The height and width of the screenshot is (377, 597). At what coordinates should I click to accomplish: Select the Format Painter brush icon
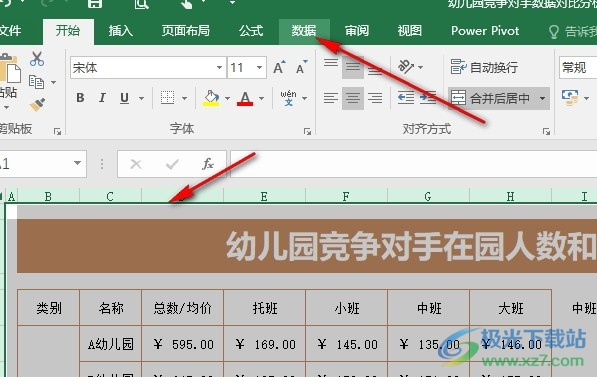pyautogui.click(x=37, y=104)
